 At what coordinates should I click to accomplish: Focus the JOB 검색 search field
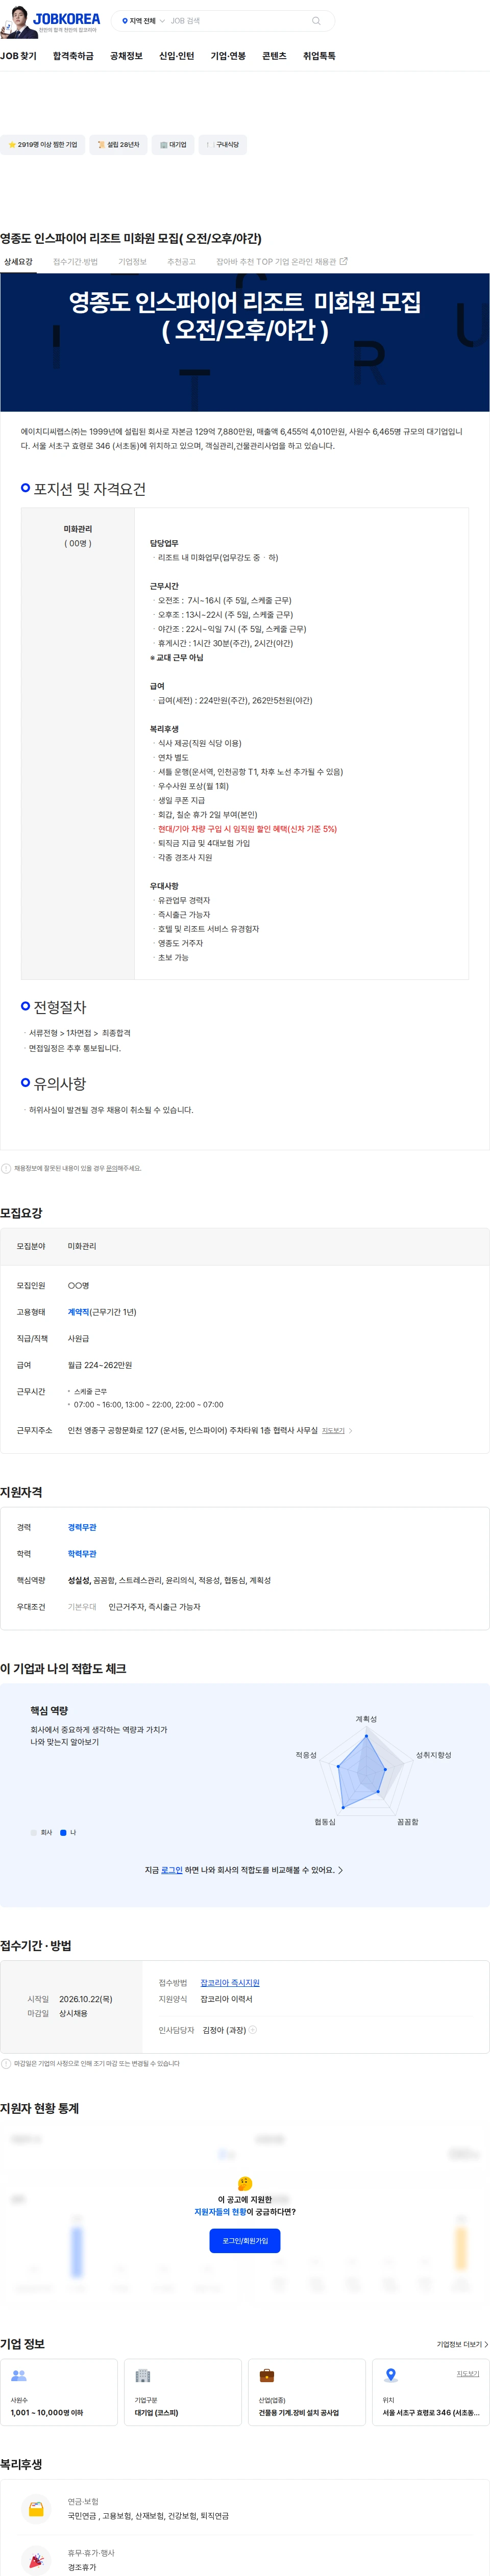pyautogui.click(x=238, y=21)
